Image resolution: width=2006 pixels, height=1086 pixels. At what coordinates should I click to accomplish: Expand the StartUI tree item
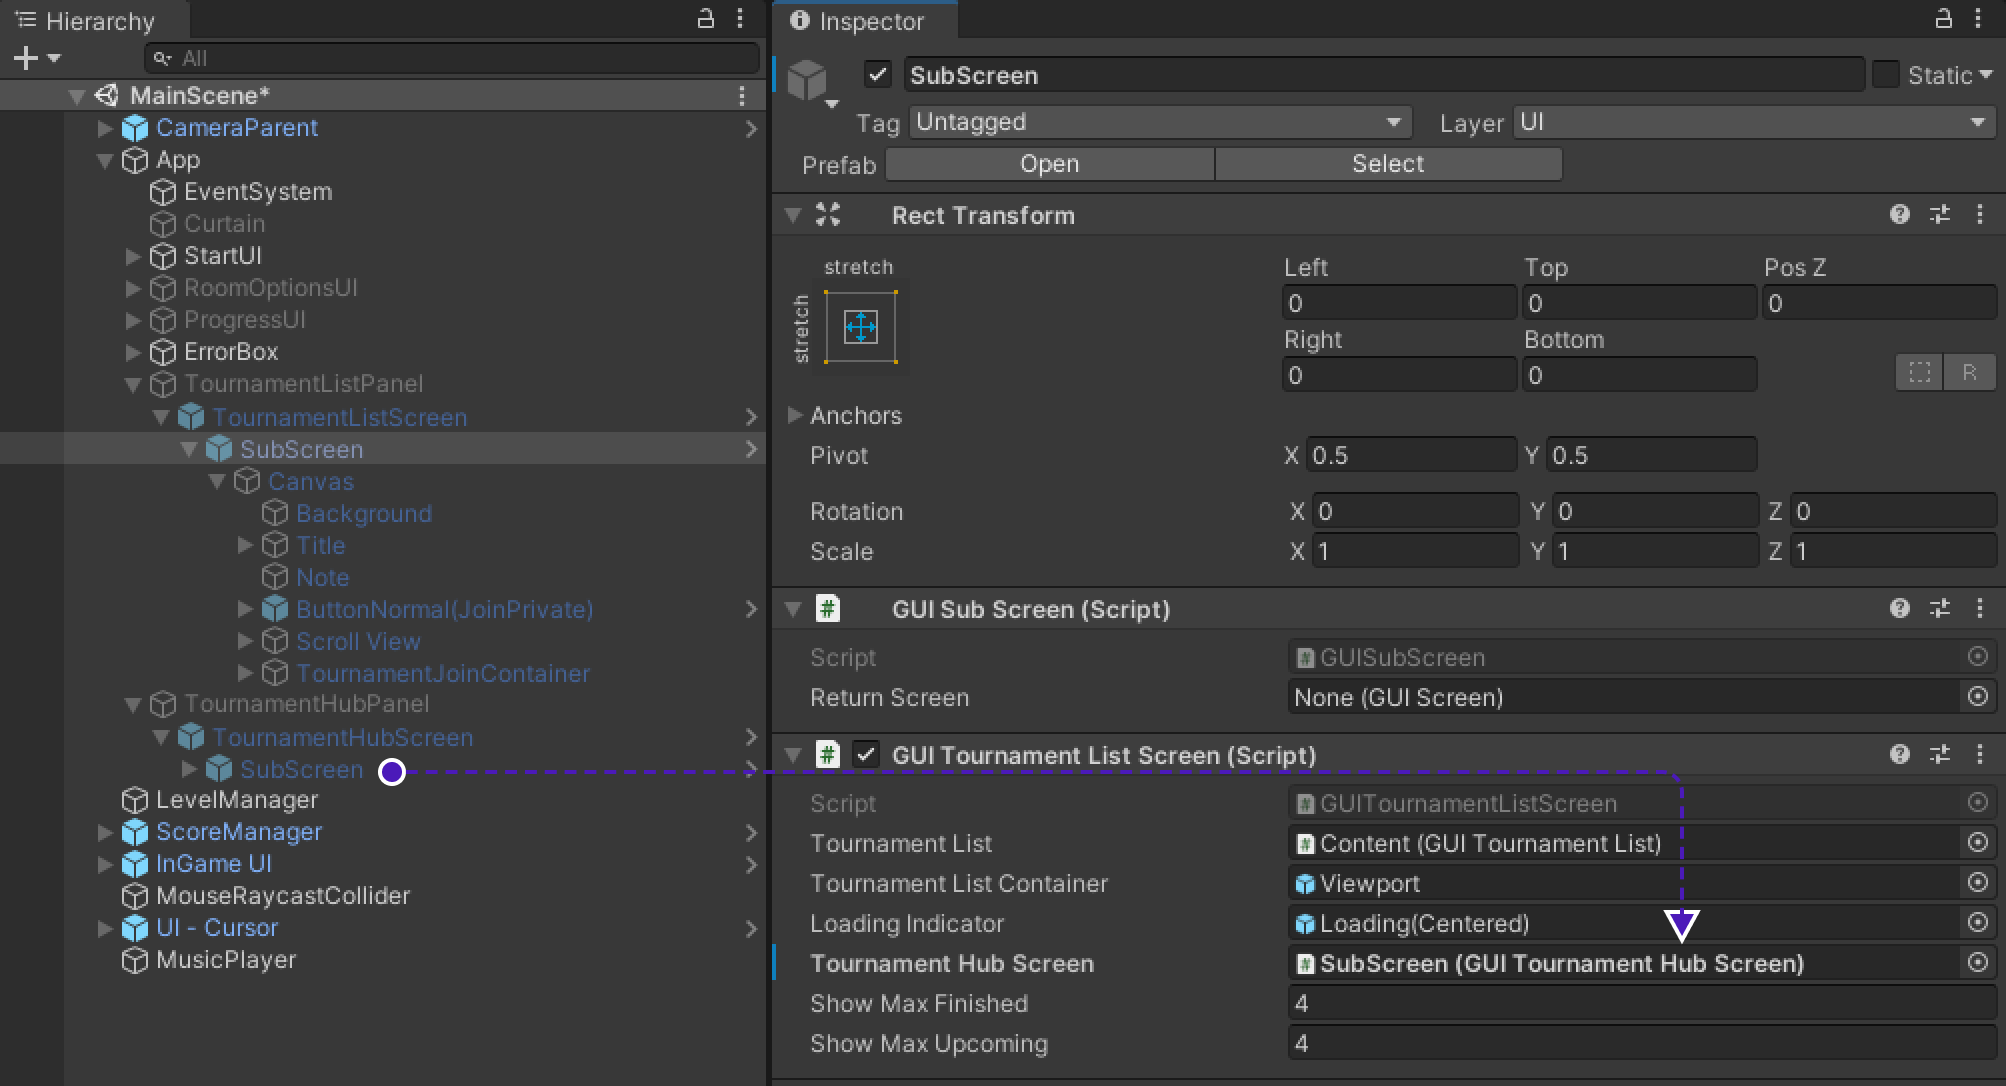[x=132, y=256]
